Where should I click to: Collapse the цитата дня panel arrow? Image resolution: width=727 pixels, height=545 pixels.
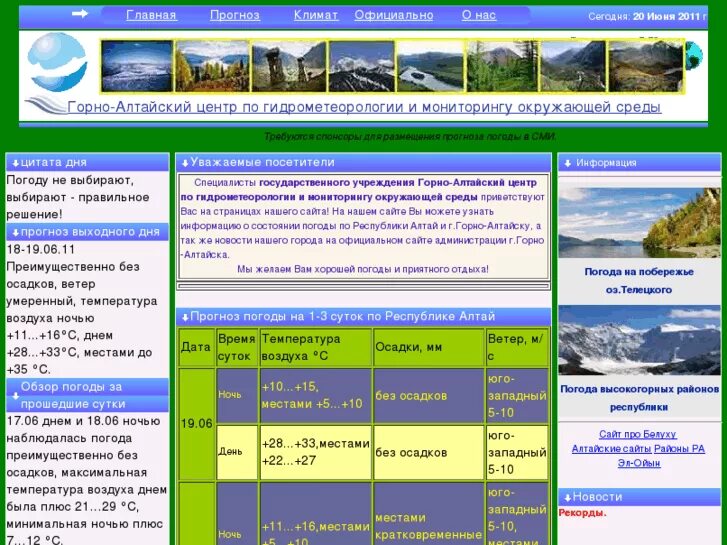15,163
